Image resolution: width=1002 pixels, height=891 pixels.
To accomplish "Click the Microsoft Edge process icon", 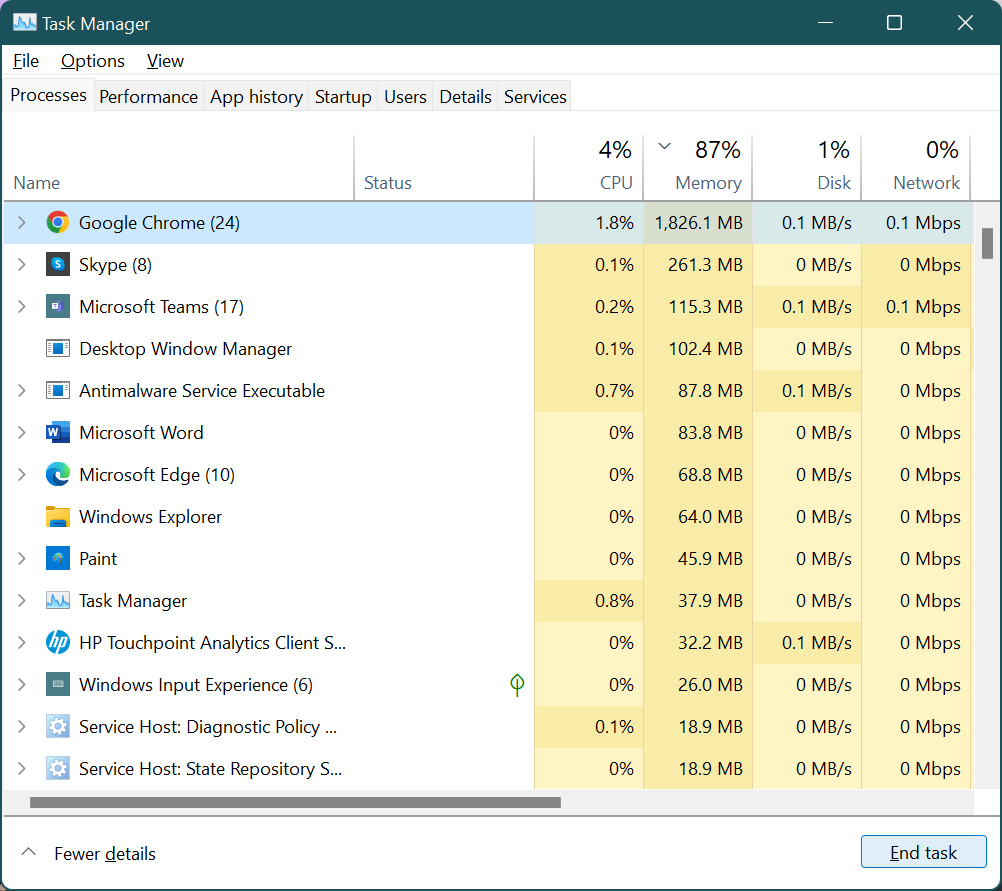I will pos(58,475).
